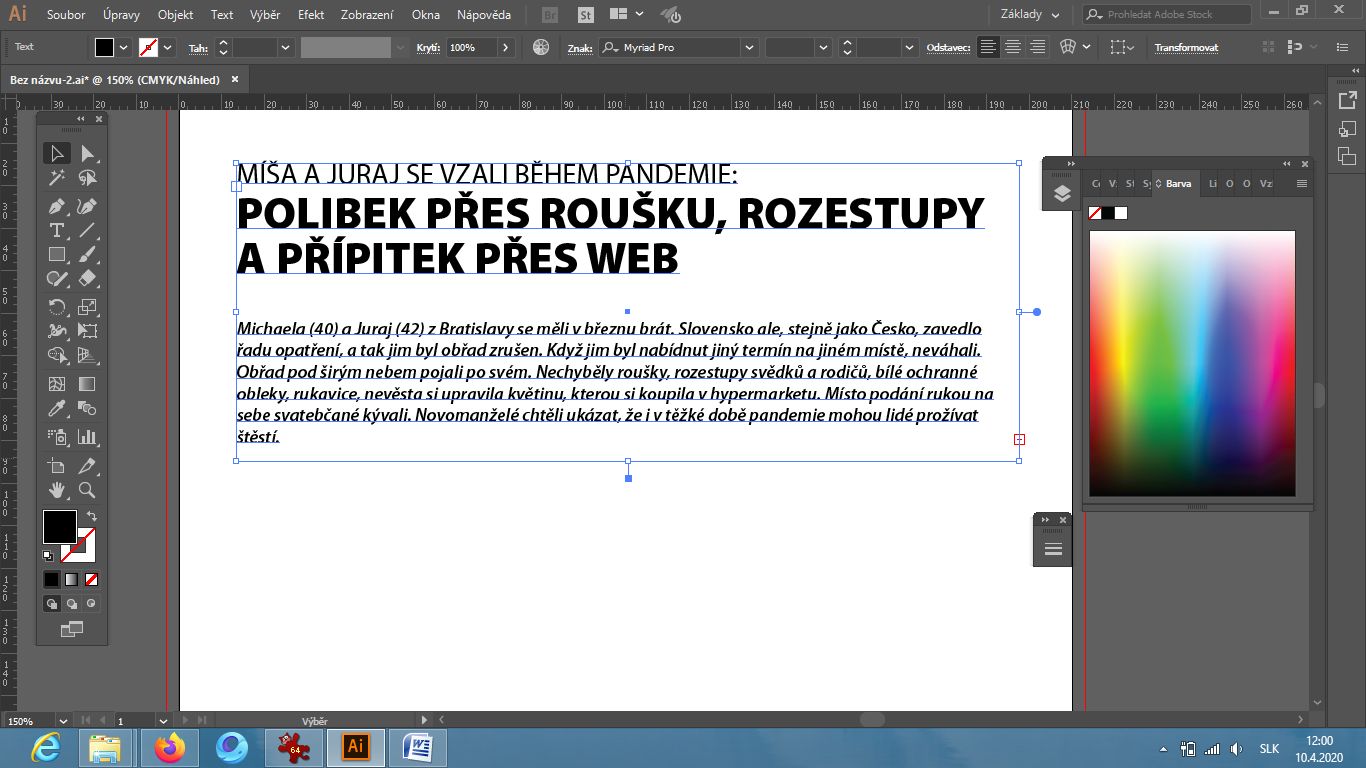
Task: Activate the Direct Selection tool
Action: [x=88, y=154]
